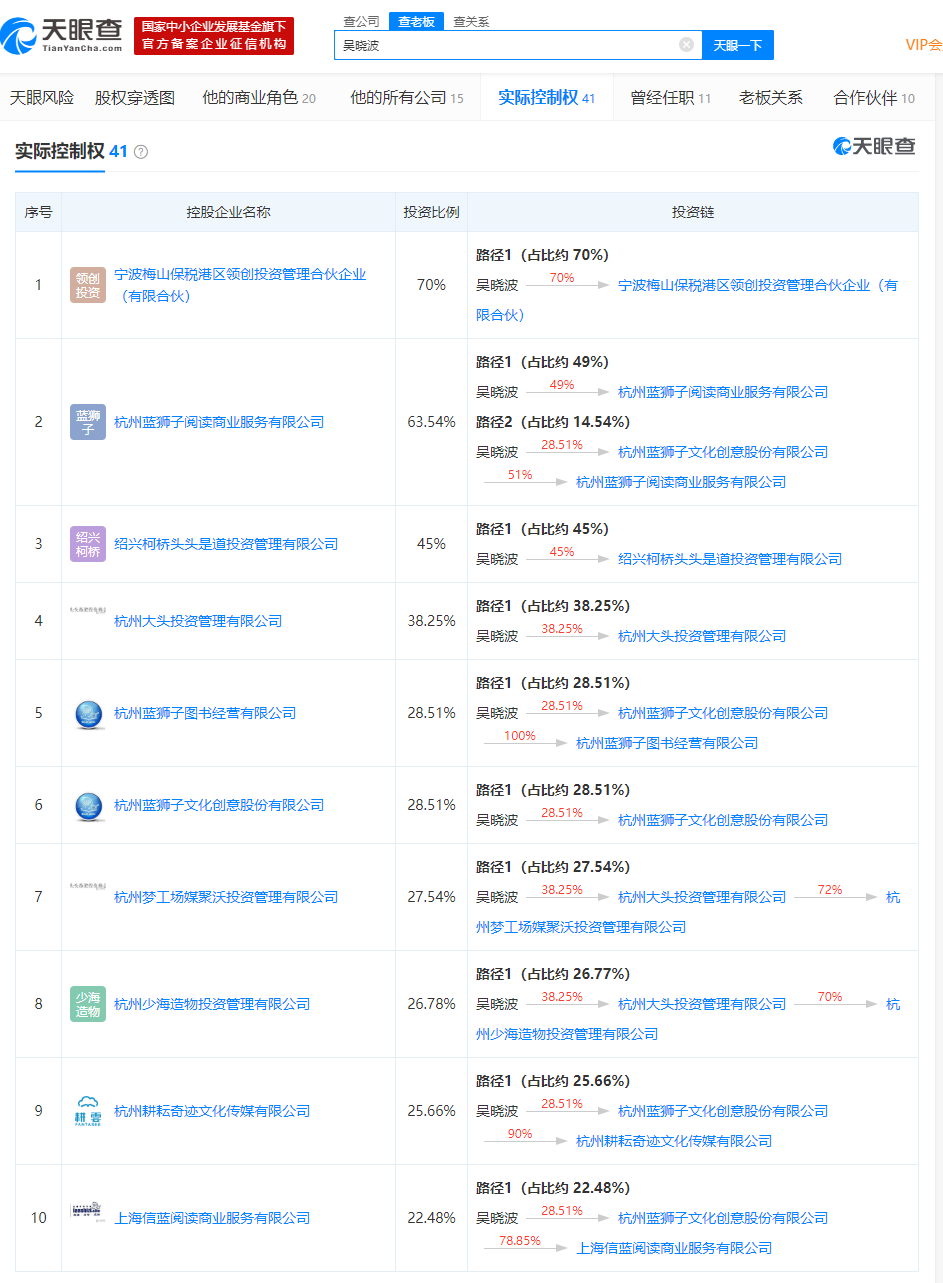Click the 25.66% investment ratio cell
The image size is (943, 1283).
click(431, 1111)
